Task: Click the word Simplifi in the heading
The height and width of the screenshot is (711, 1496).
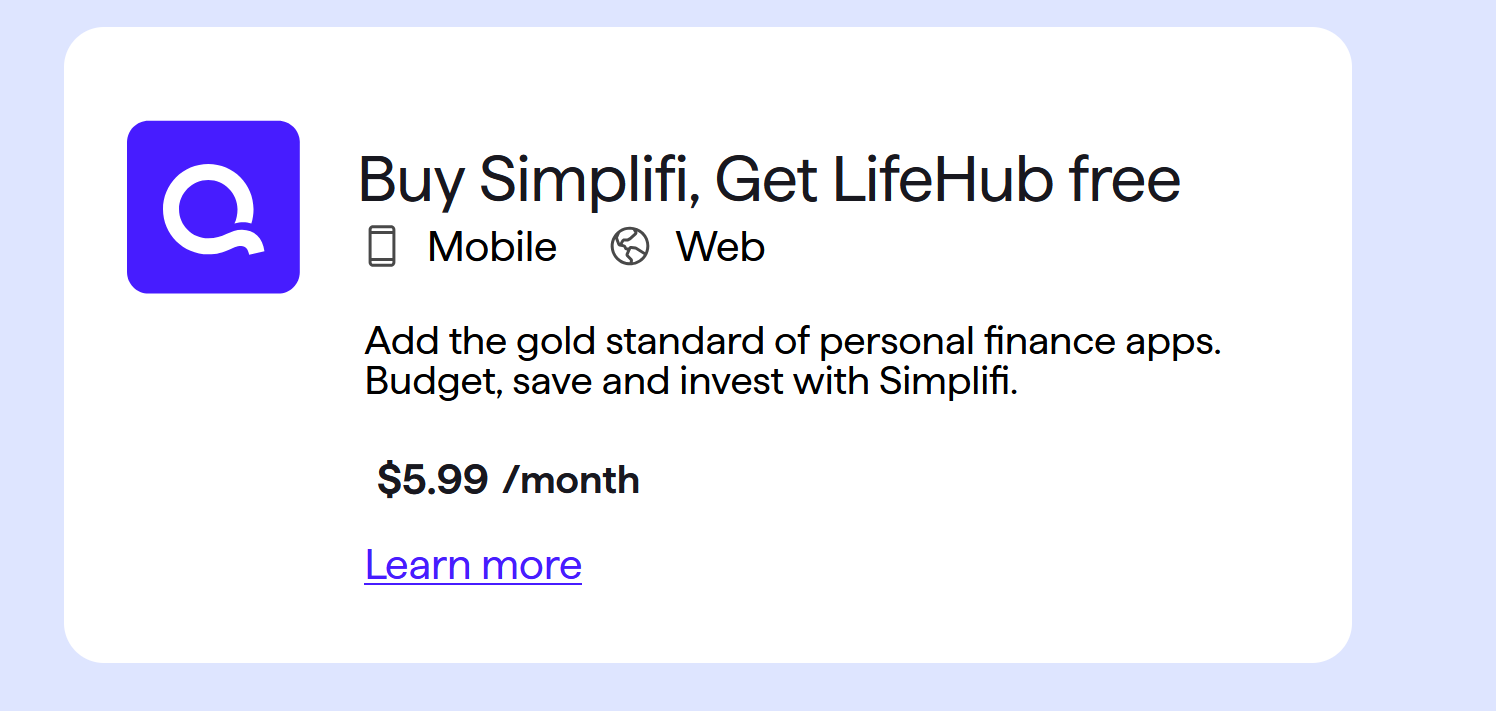Action: pos(588,181)
